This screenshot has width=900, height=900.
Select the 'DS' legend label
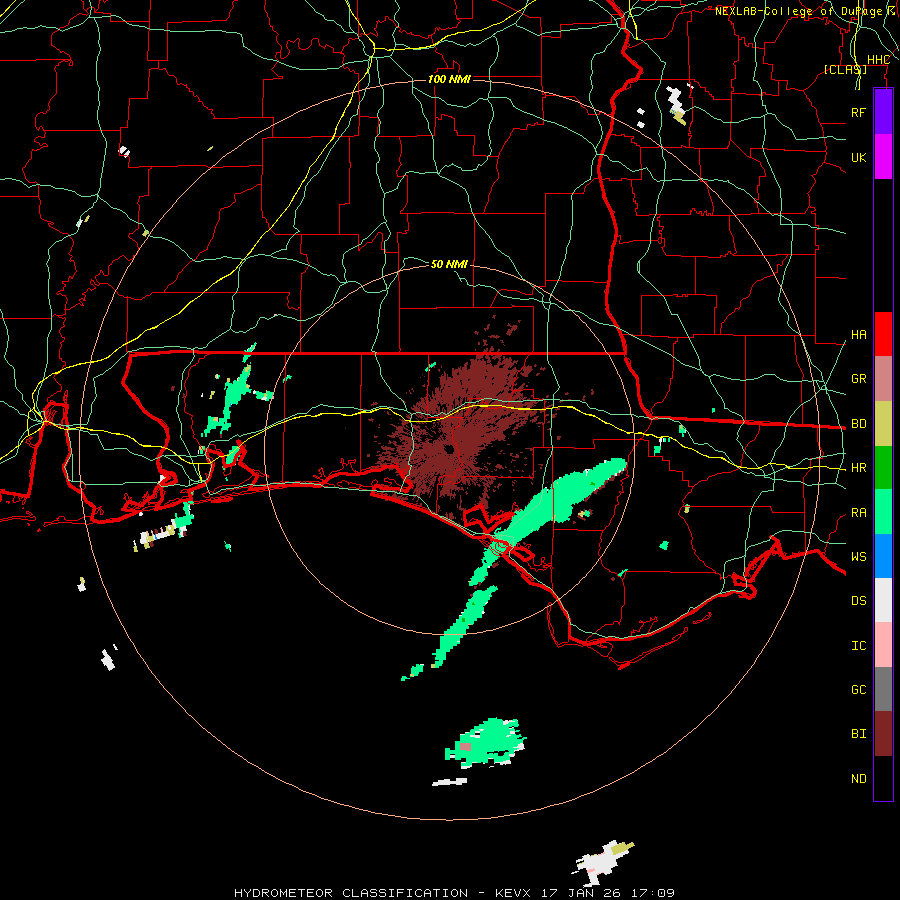(858, 601)
